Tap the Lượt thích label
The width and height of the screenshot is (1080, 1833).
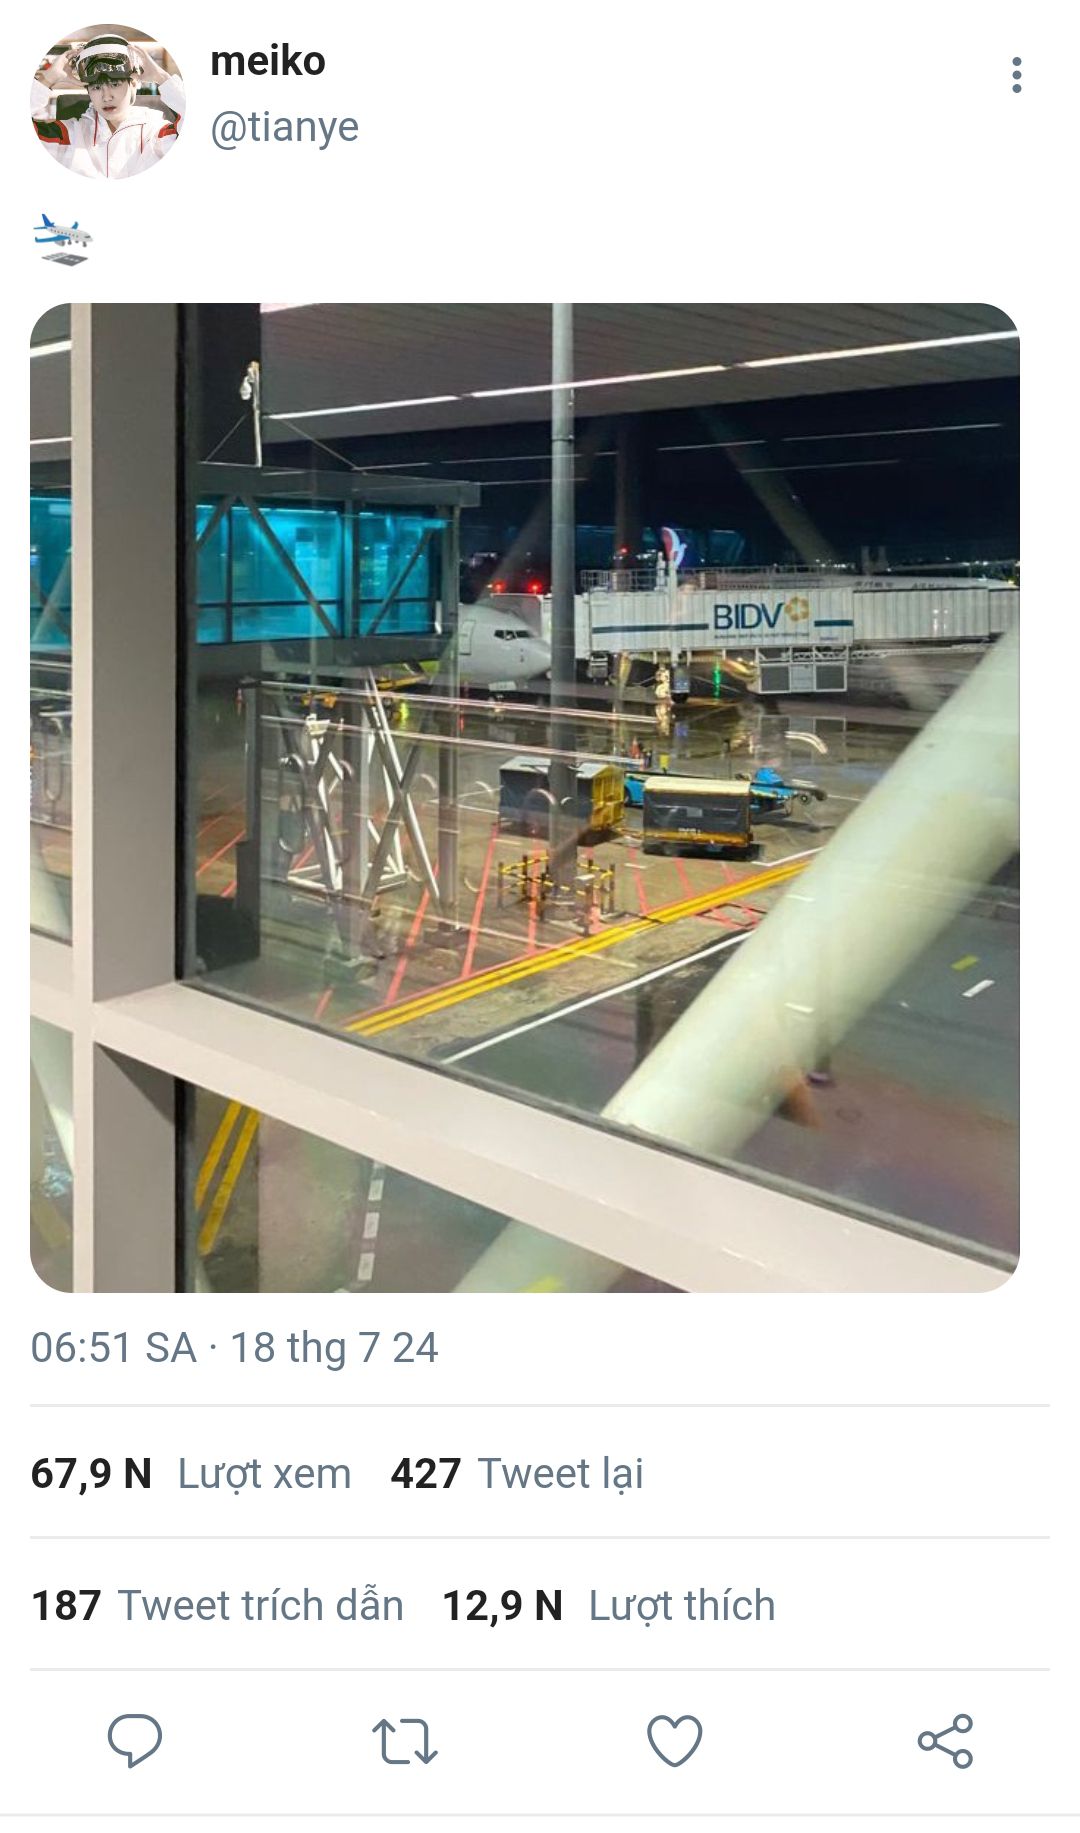click(x=682, y=1605)
